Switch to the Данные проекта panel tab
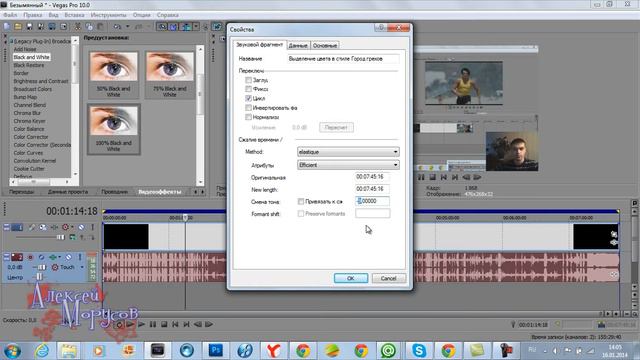 click(x=67, y=191)
